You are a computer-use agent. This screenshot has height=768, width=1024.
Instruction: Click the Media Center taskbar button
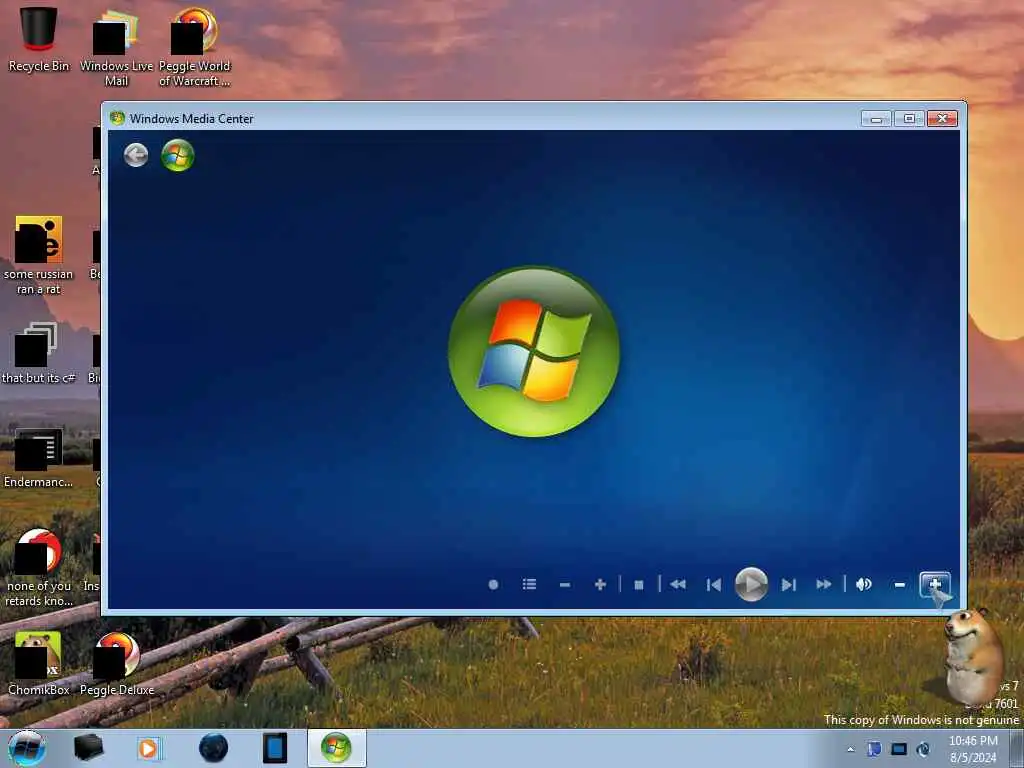pyautogui.click(x=336, y=748)
